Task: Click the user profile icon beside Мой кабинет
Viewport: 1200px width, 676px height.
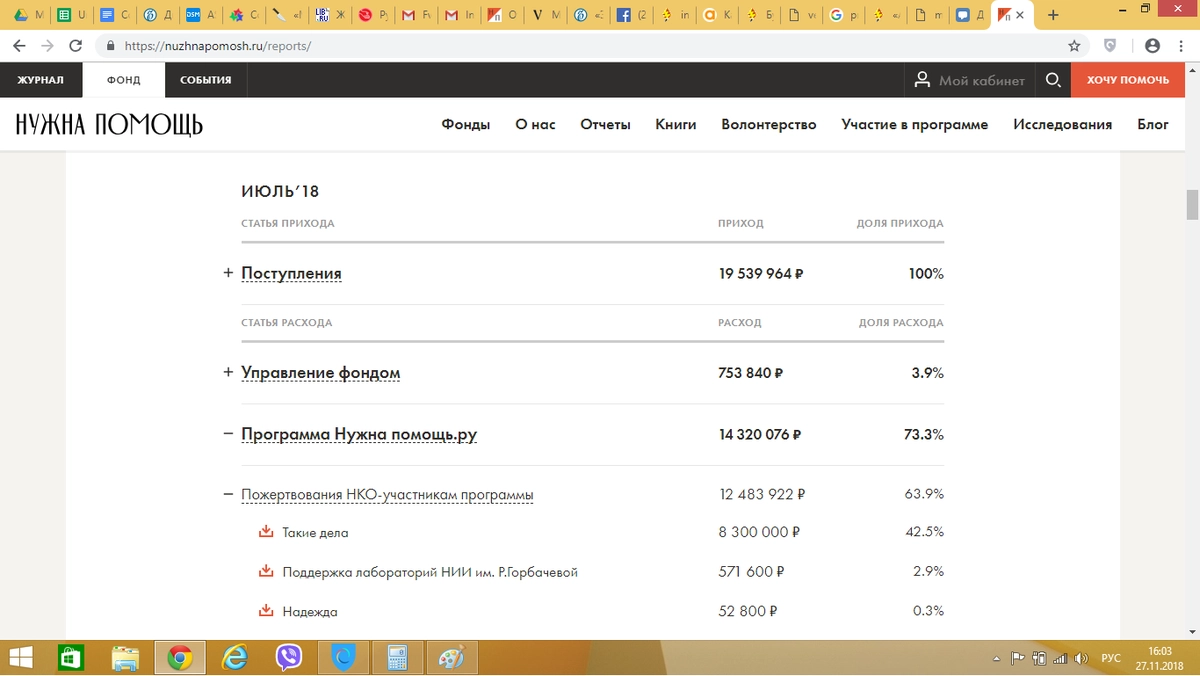Action: click(x=921, y=80)
